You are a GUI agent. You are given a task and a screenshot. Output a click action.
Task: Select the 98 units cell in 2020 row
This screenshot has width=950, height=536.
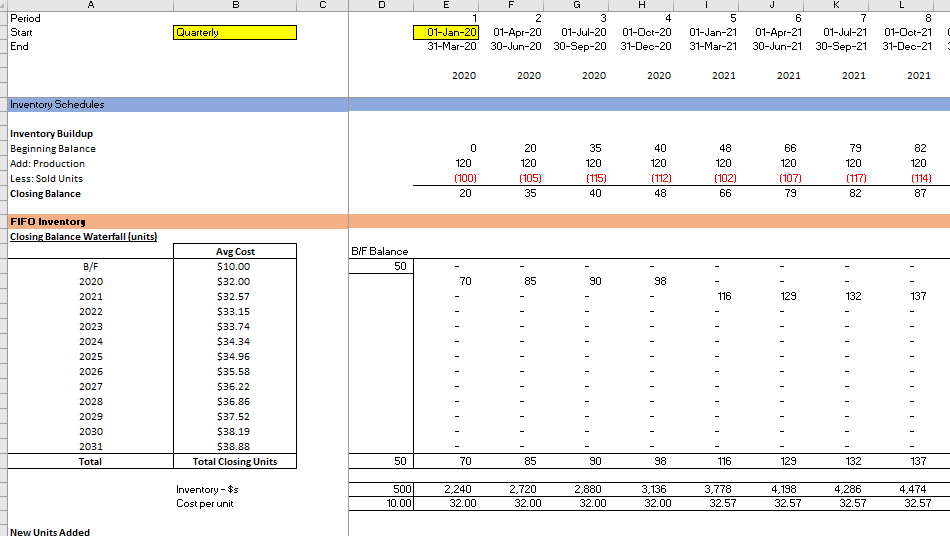click(x=641, y=282)
